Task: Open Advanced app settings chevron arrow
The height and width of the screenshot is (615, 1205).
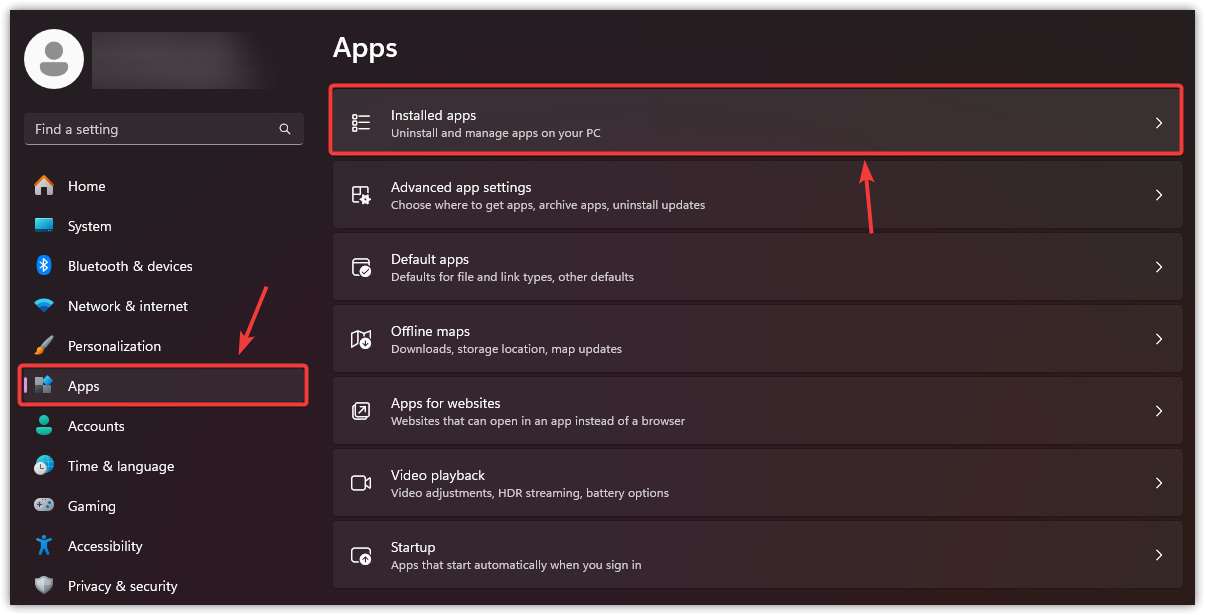Action: (1159, 195)
